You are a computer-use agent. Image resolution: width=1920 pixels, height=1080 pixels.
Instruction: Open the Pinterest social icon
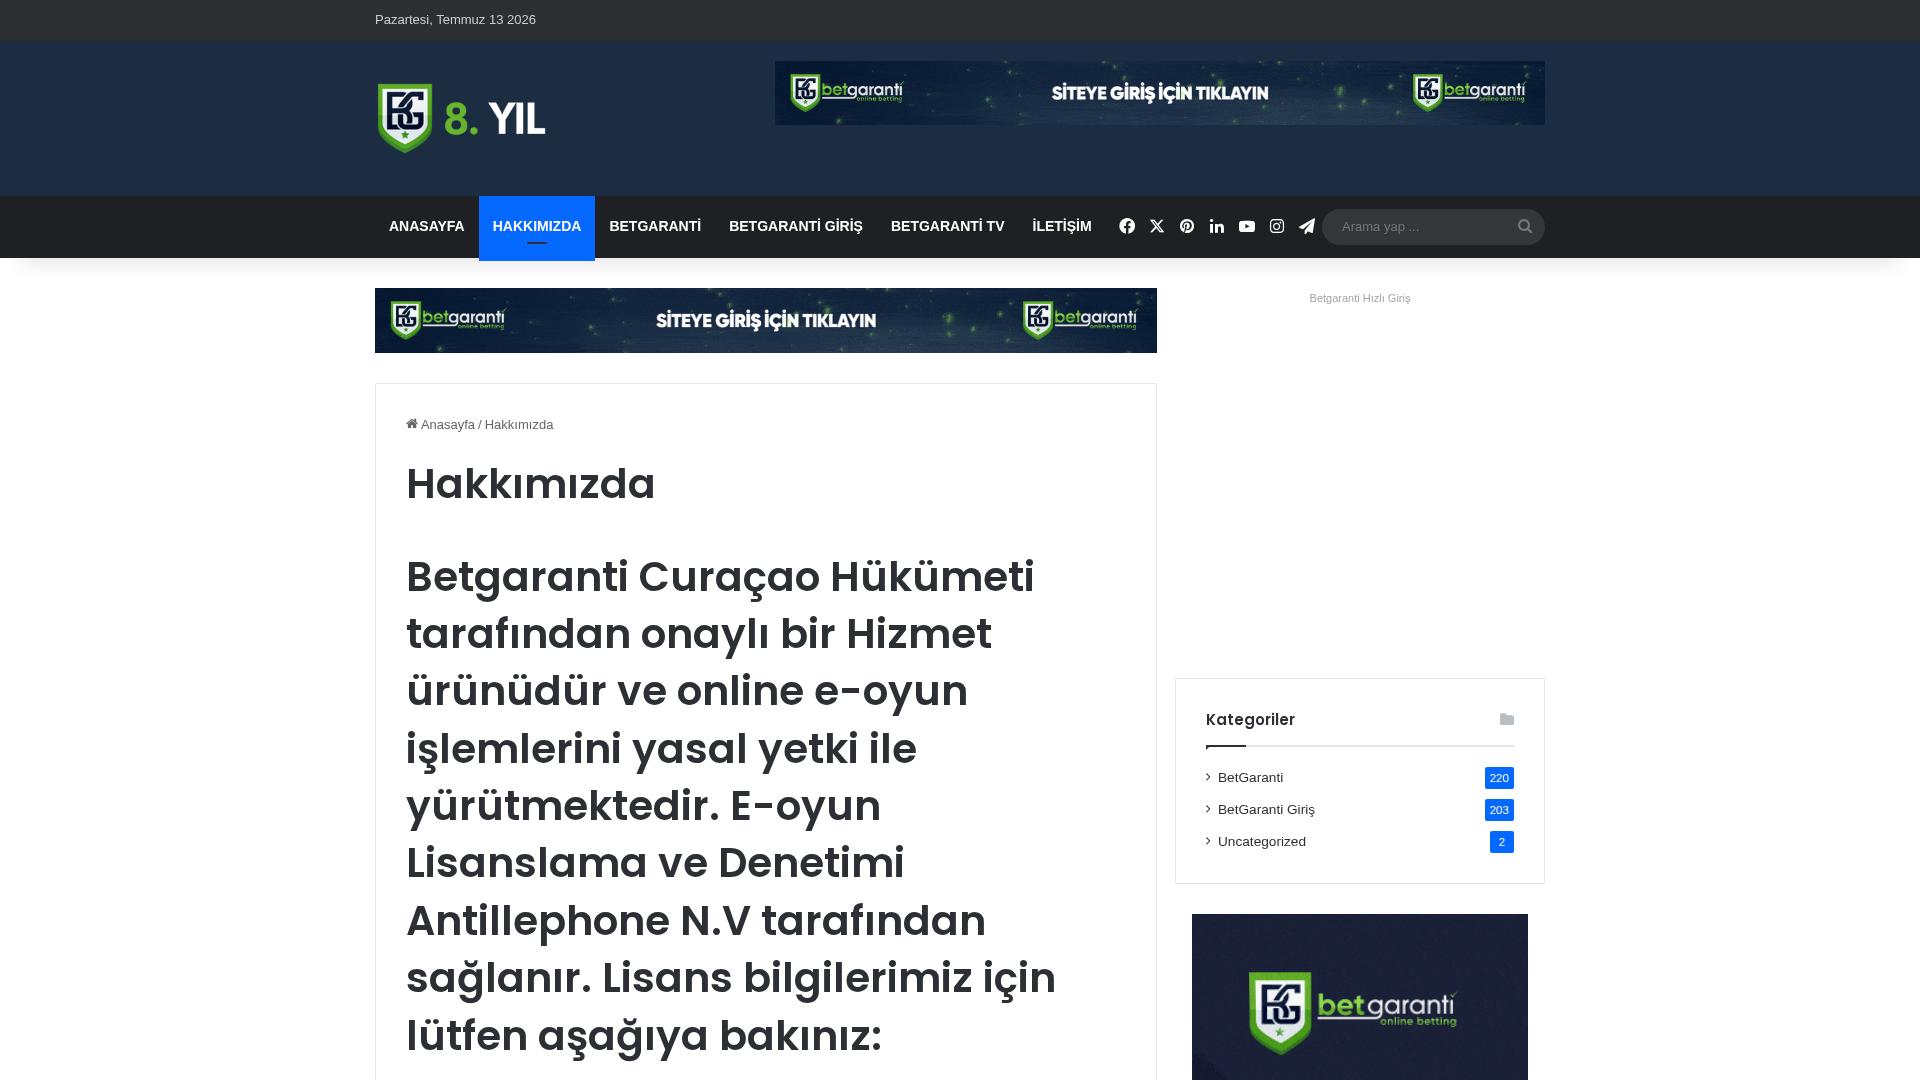click(1187, 227)
